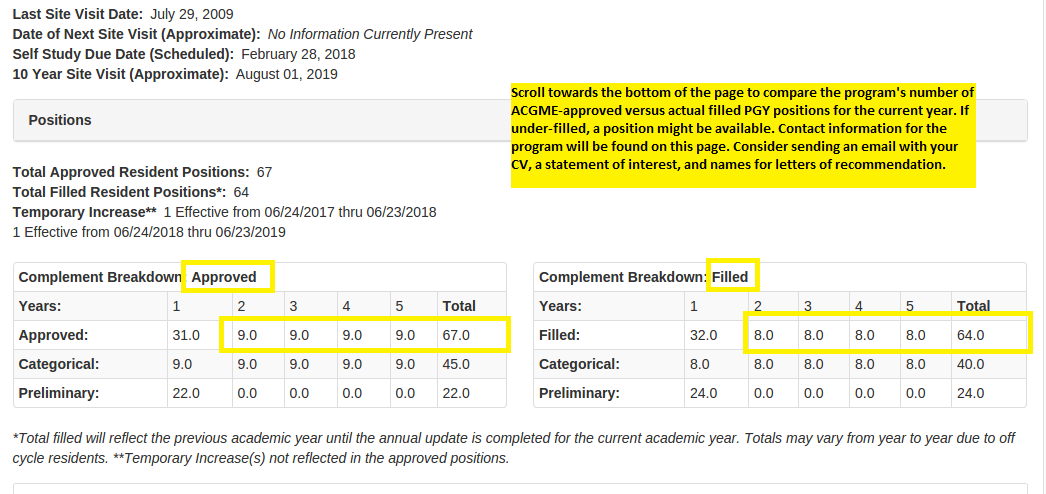Expand the Positions panel header

point(60,120)
